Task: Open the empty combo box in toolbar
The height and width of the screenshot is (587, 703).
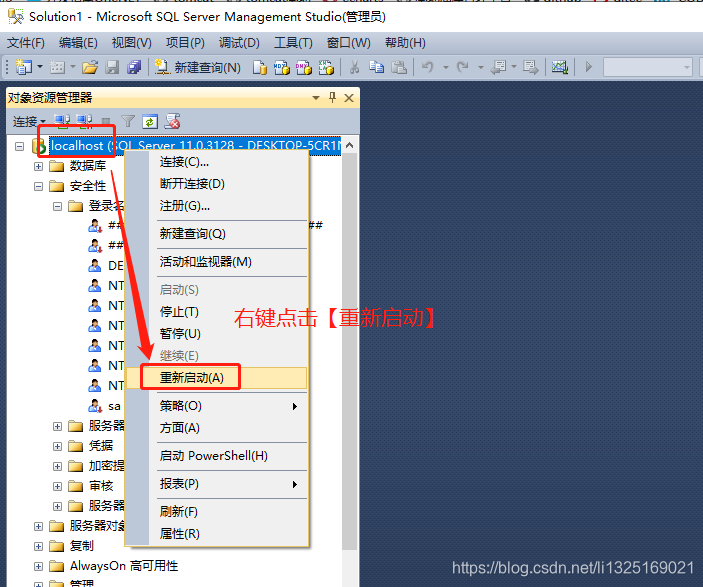Action: (x=647, y=68)
